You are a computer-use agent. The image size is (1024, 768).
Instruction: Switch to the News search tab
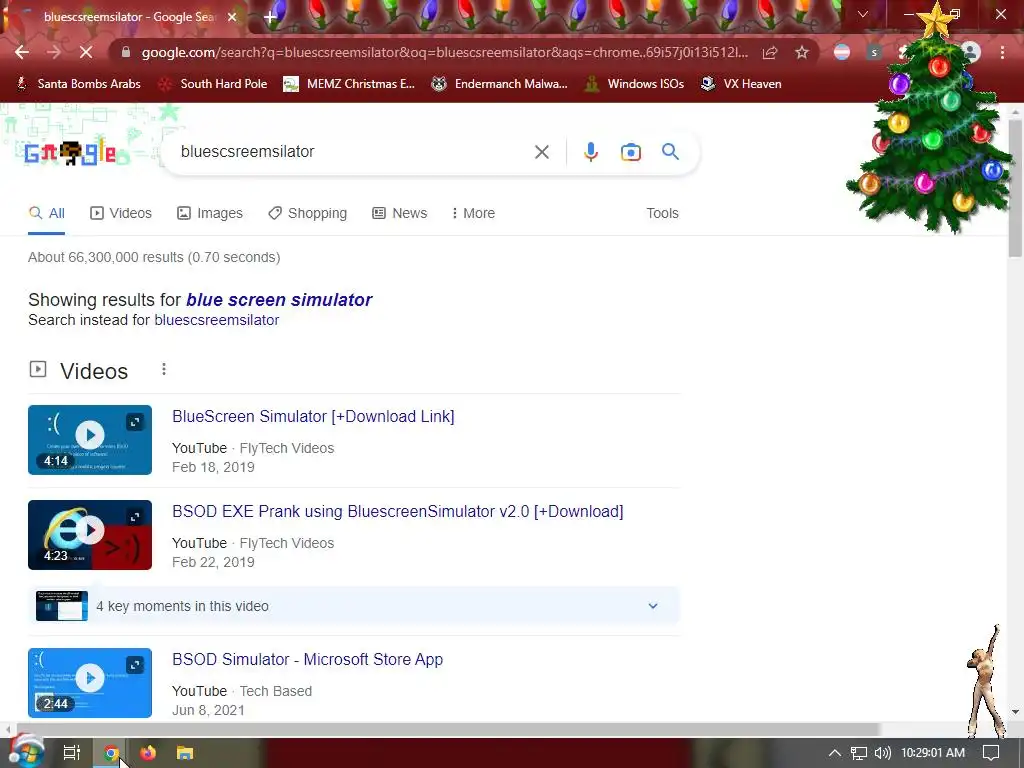tap(400, 213)
